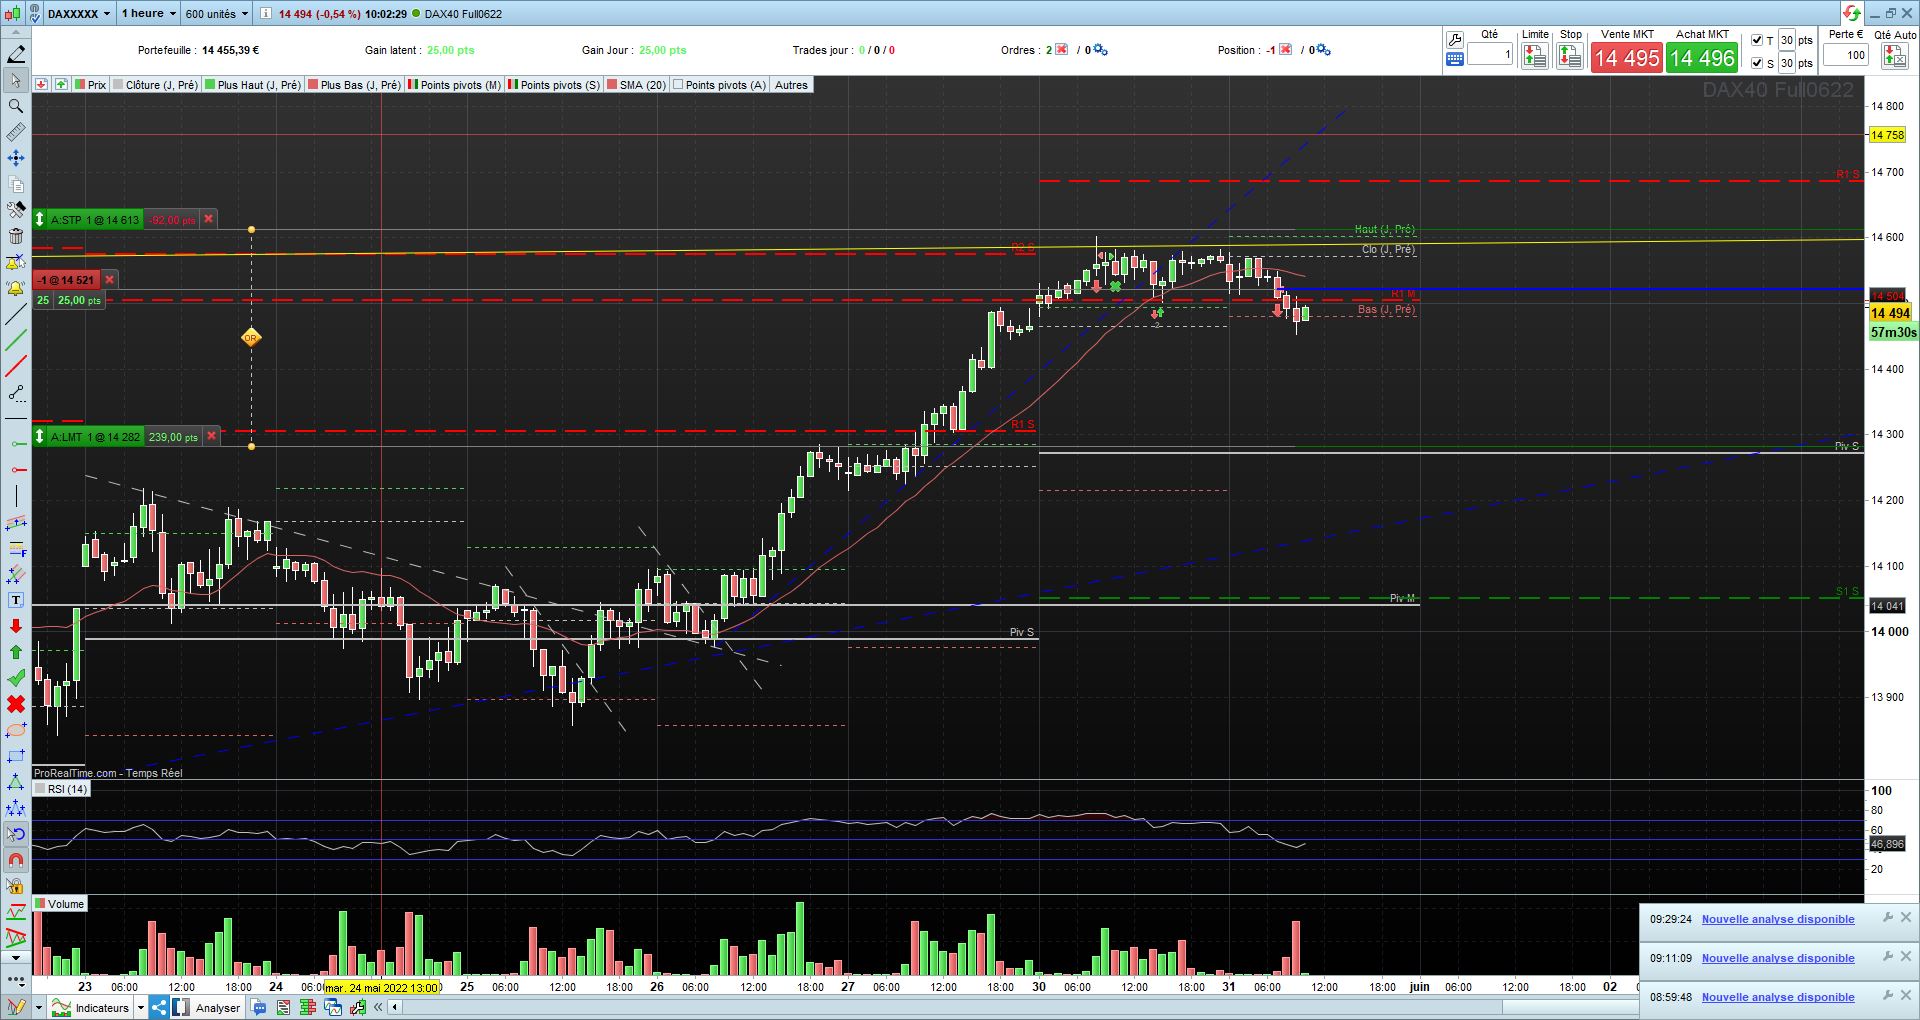Toggle the S stop-loss checkbox

[x=1757, y=63]
